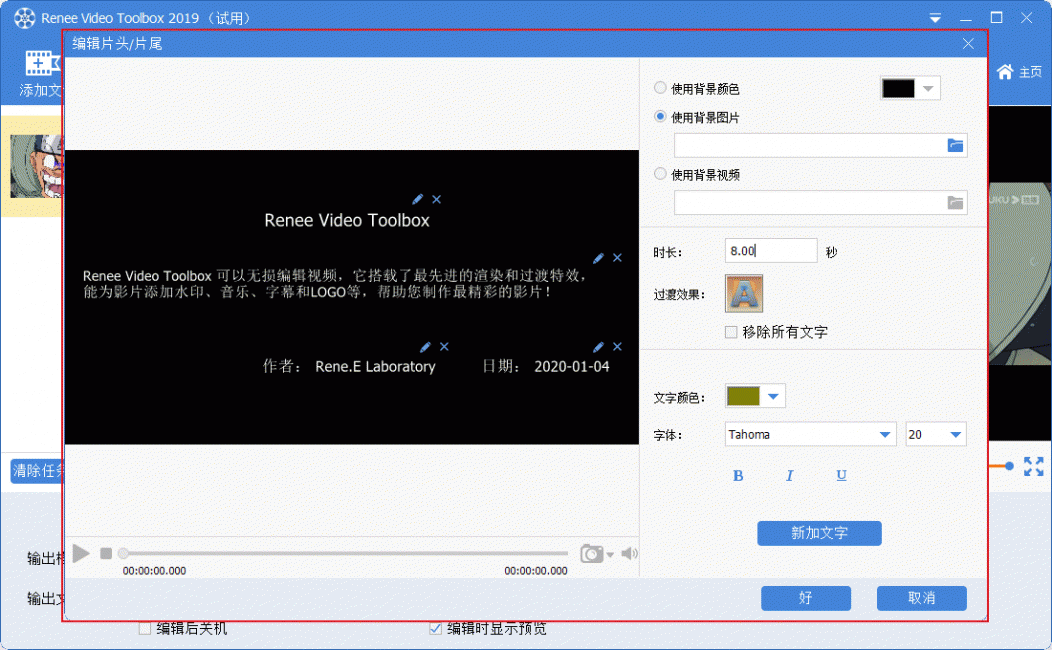
Task: Delete the date text with its X icon
Action: [617, 347]
